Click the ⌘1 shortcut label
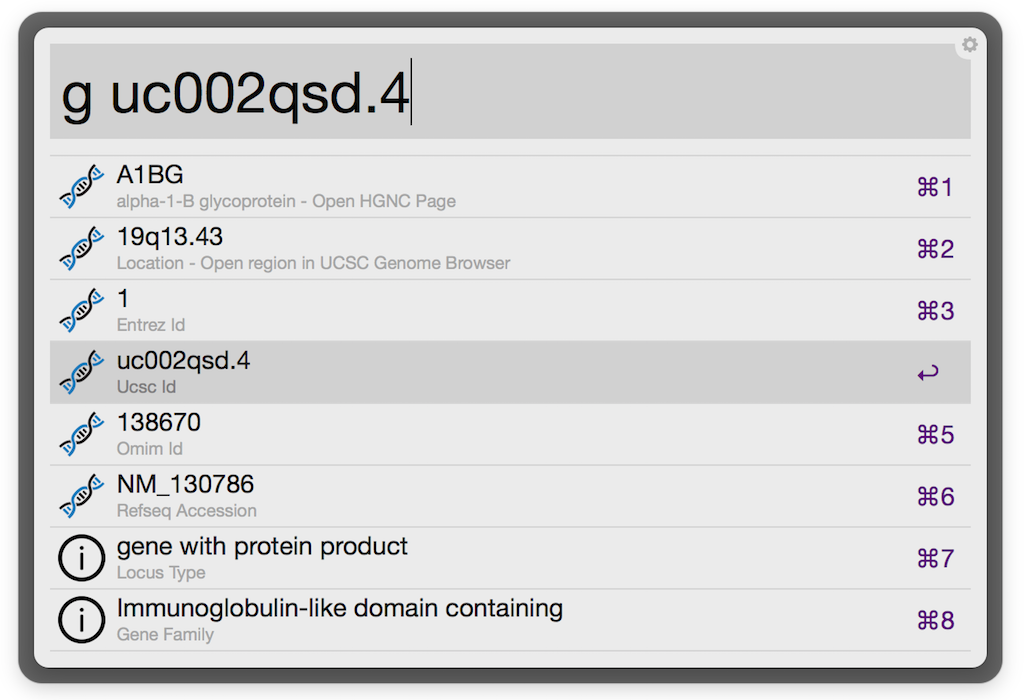 point(935,188)
